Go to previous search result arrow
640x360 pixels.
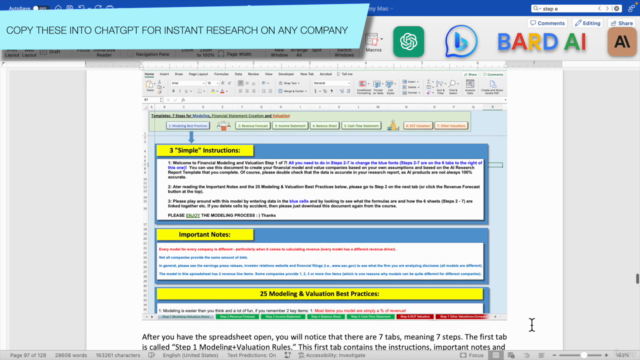click(x=599, y=9)
